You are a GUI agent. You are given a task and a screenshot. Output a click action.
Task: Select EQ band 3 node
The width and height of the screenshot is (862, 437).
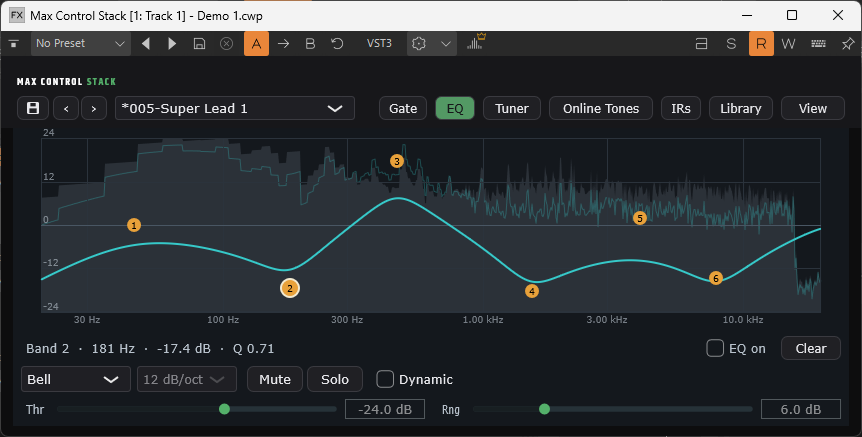click(x=396, y=161)
